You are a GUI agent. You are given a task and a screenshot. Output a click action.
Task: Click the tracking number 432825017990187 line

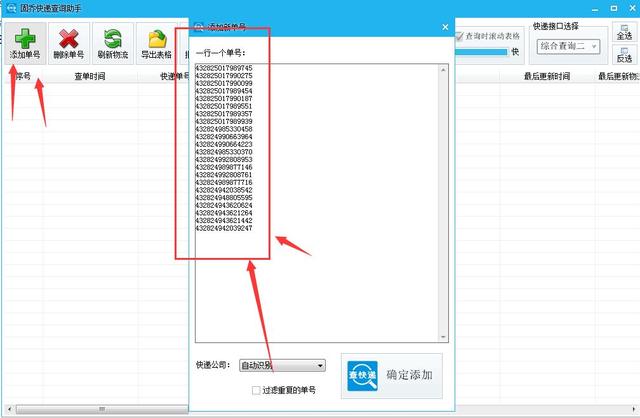224,98
